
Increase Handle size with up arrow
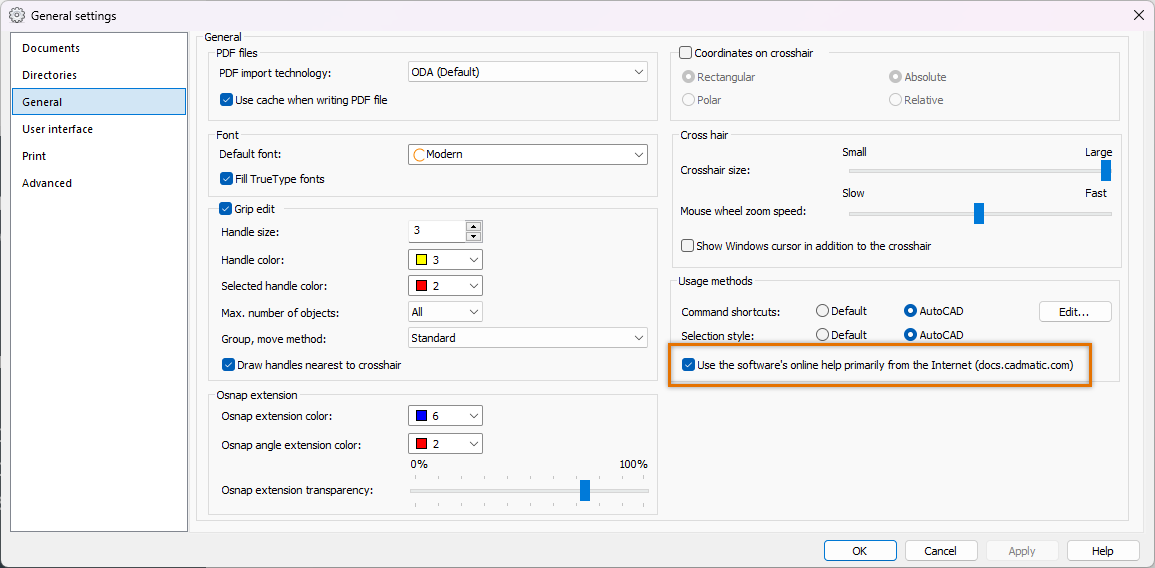(x=473, y=226)
